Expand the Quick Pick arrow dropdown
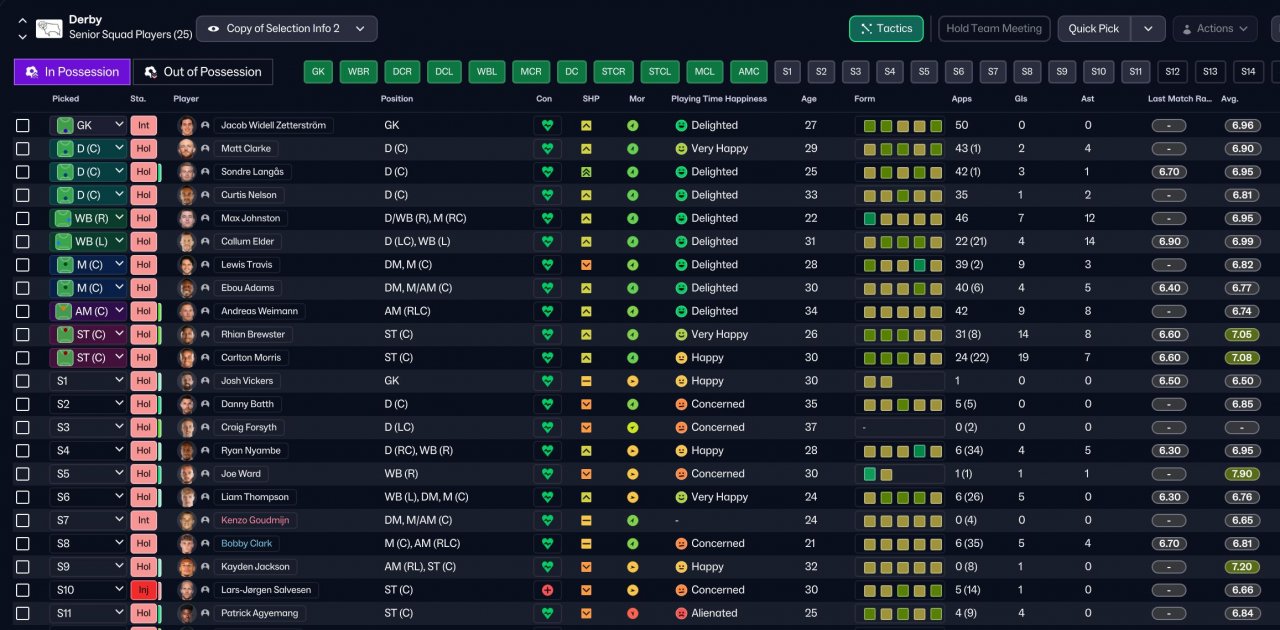This screenshot has height=630, width=1280. coord(1149,29)
